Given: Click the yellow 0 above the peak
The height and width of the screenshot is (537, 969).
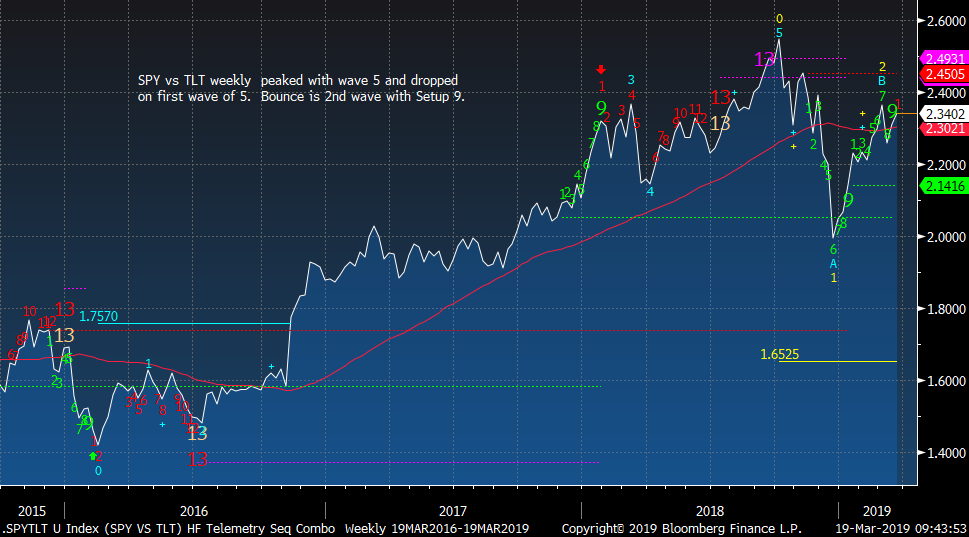Looking at the screenshot, I should [x=779, y=19].
